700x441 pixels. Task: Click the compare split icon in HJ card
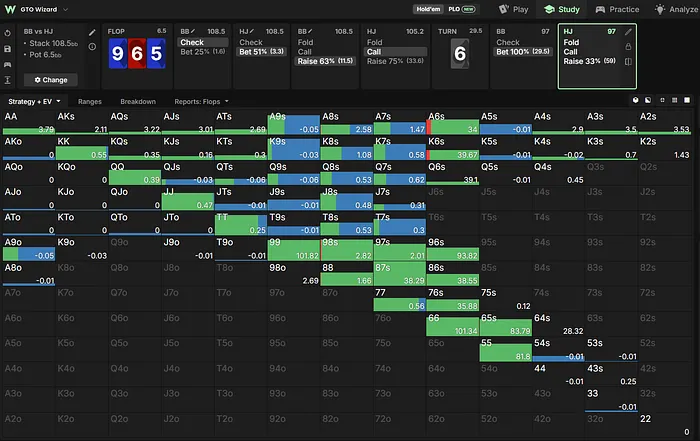click(x=628, y=62)
